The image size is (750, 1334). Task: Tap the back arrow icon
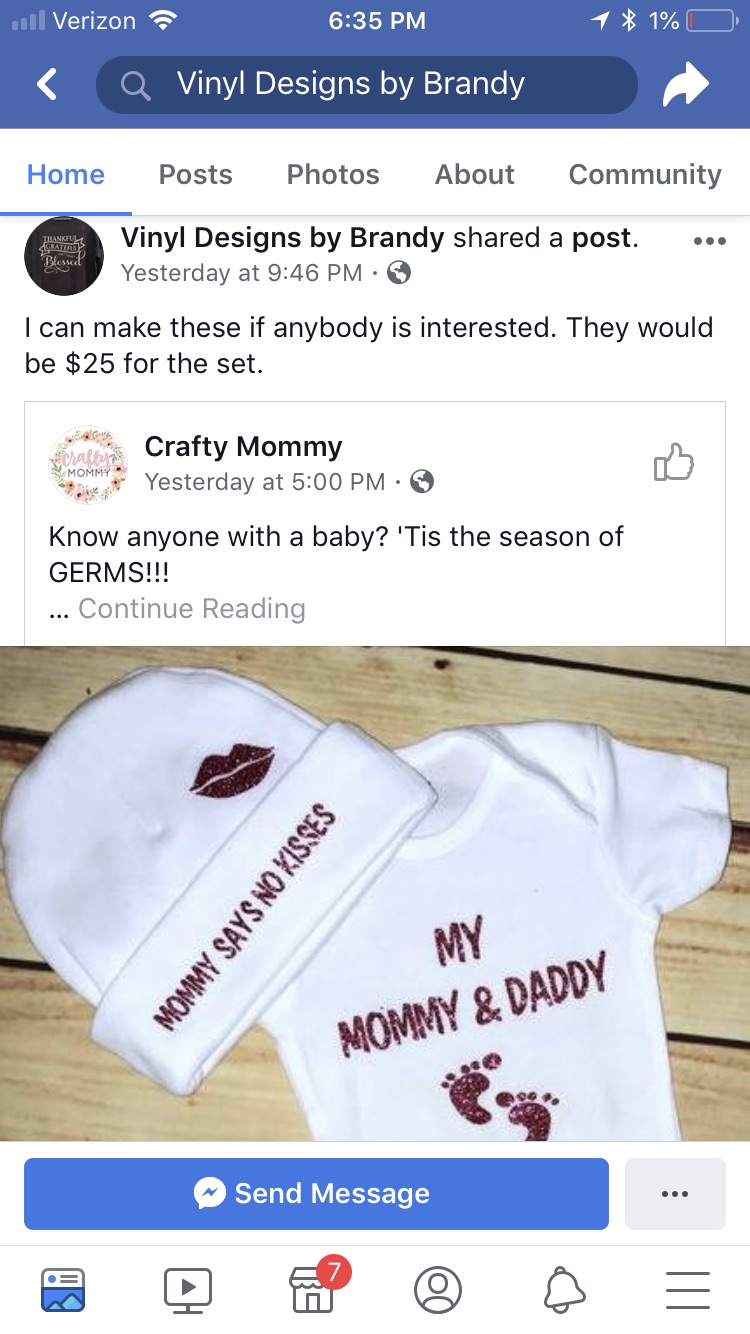[x=47, y=85]
